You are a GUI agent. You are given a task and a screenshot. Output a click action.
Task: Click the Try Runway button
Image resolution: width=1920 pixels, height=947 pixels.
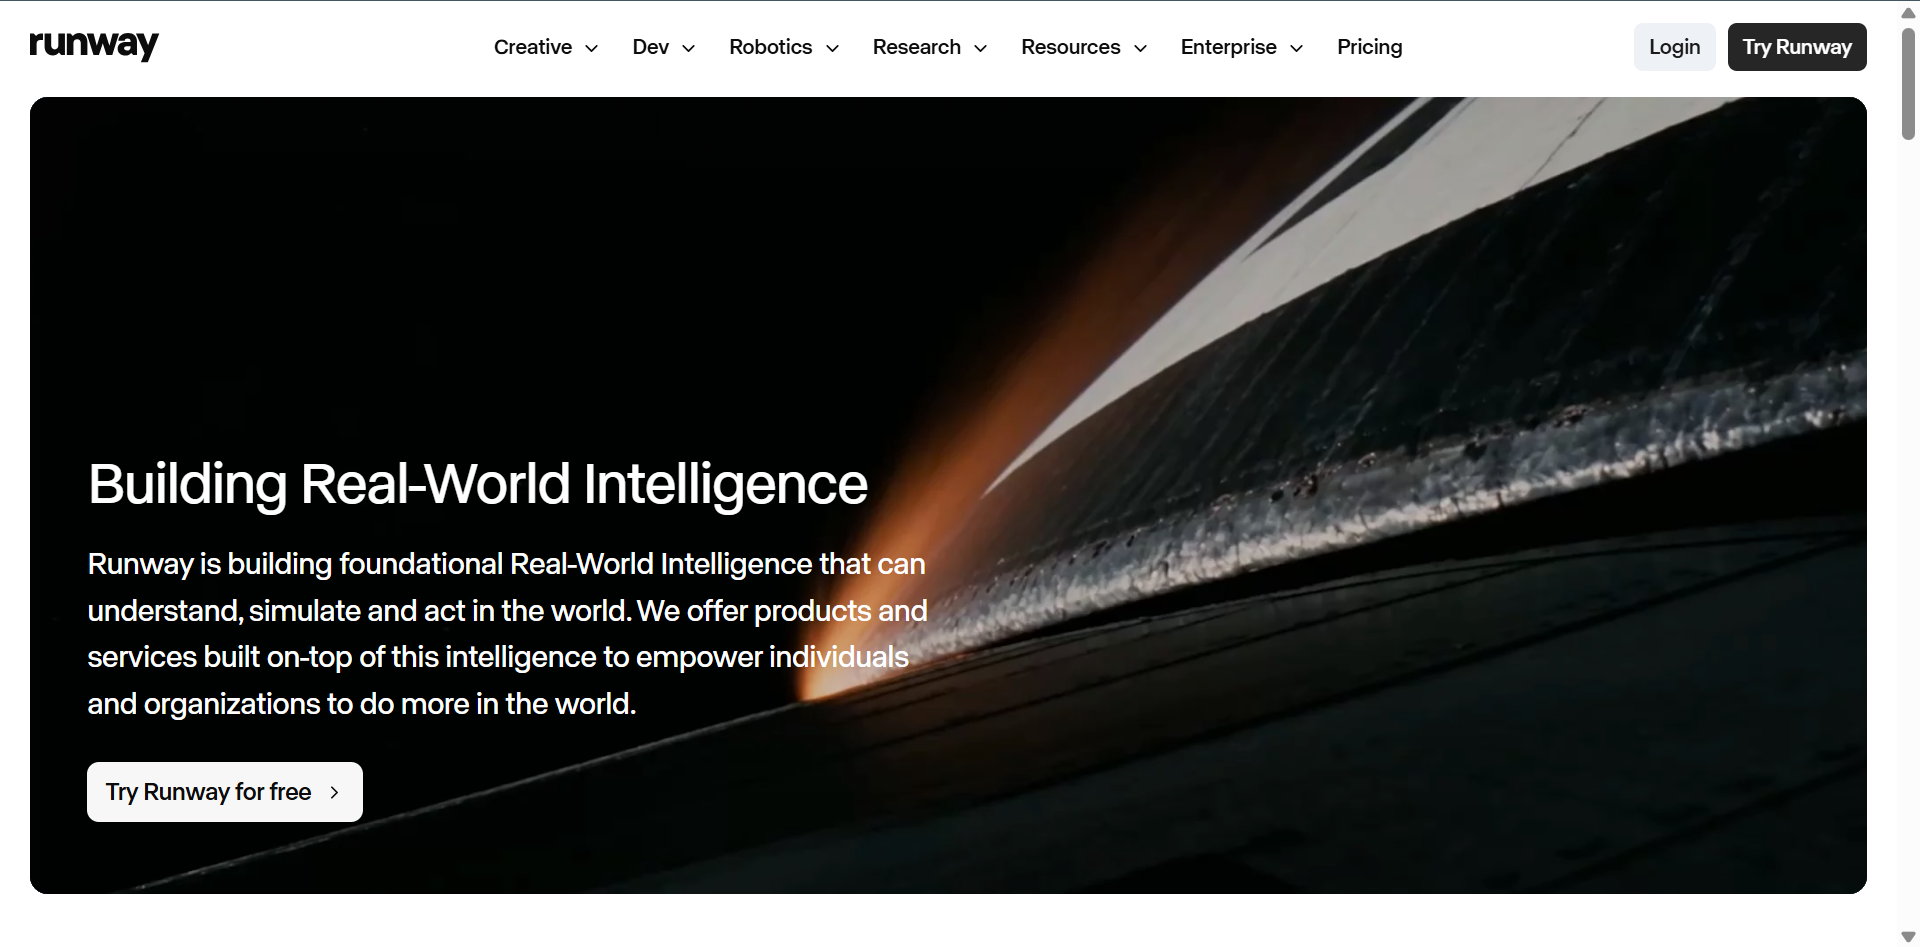pos(1797,47)
